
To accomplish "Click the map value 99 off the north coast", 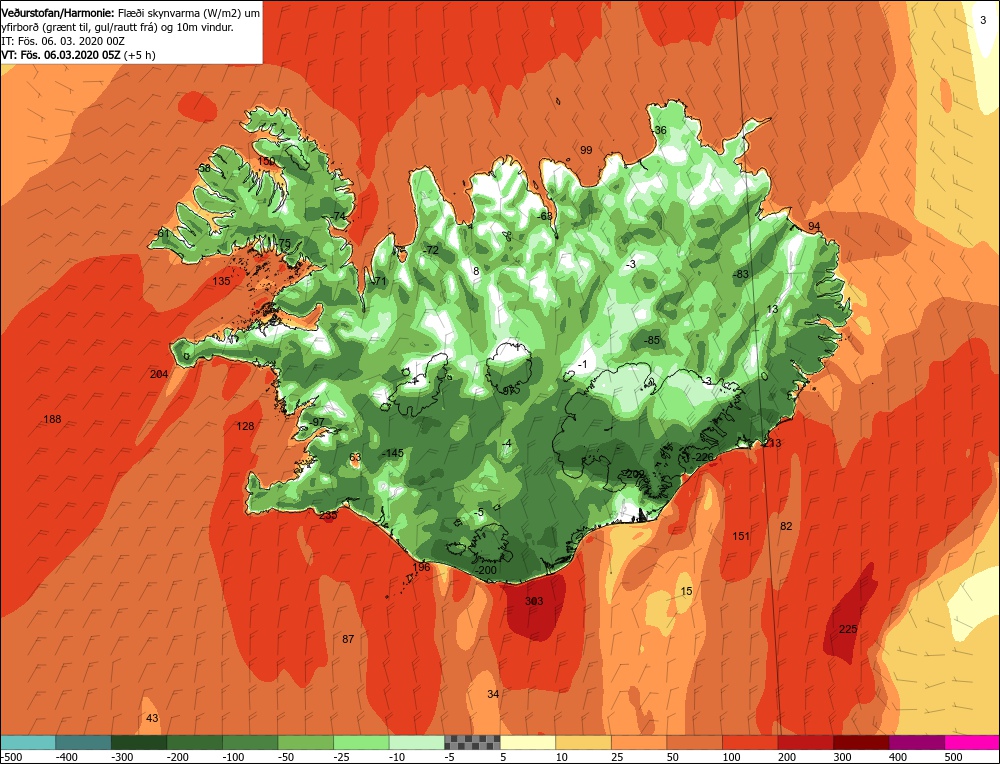I will pyautogui.click(x=586, y=151).
